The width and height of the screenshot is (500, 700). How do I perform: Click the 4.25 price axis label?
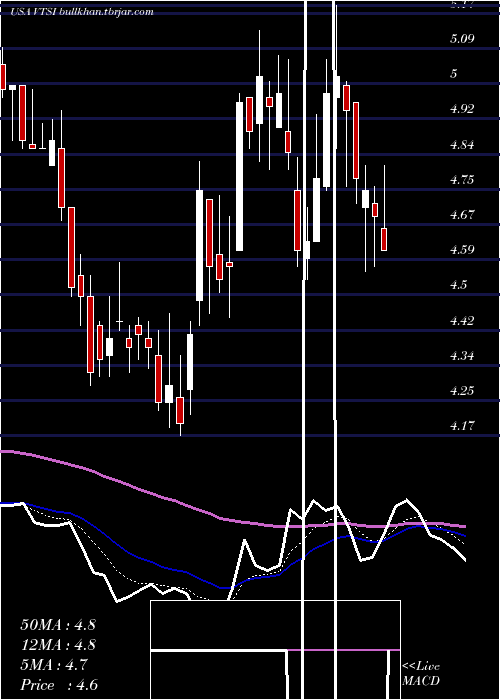click(x=462, y=391)
